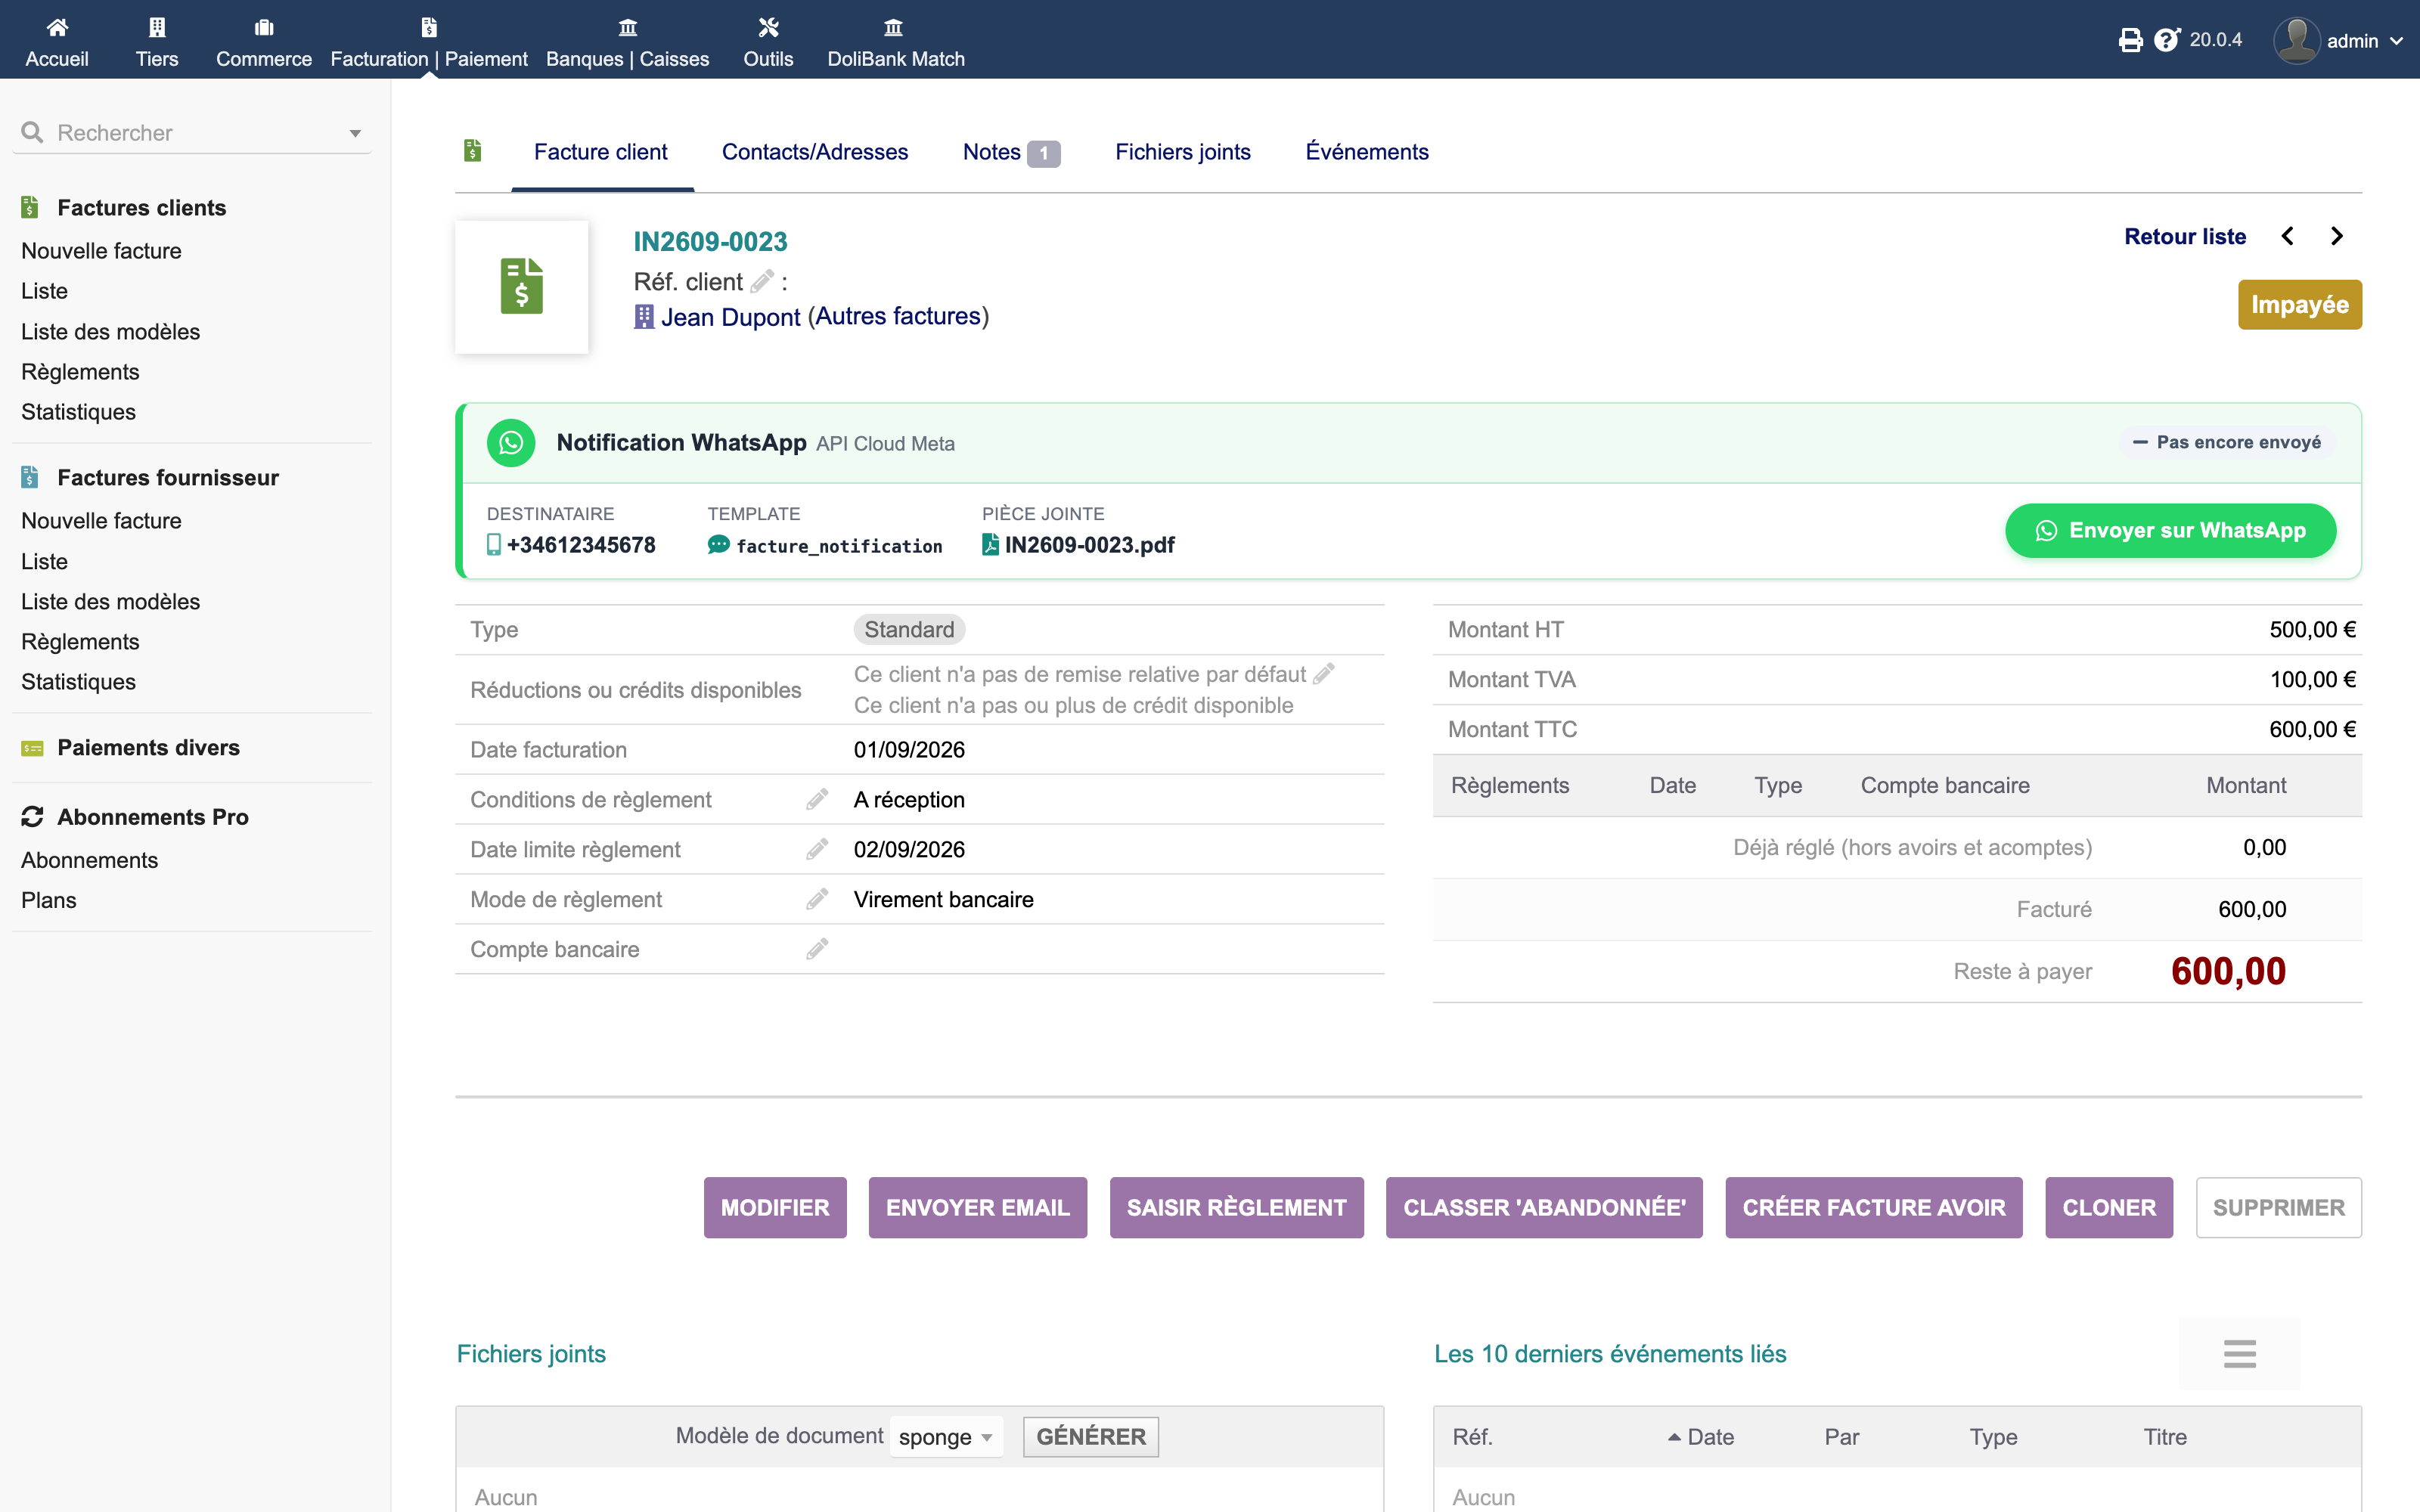Viewport: 2420px width, 1512px height.
Task: Click the Outils tools icon
Action: [x=768, y=27]
